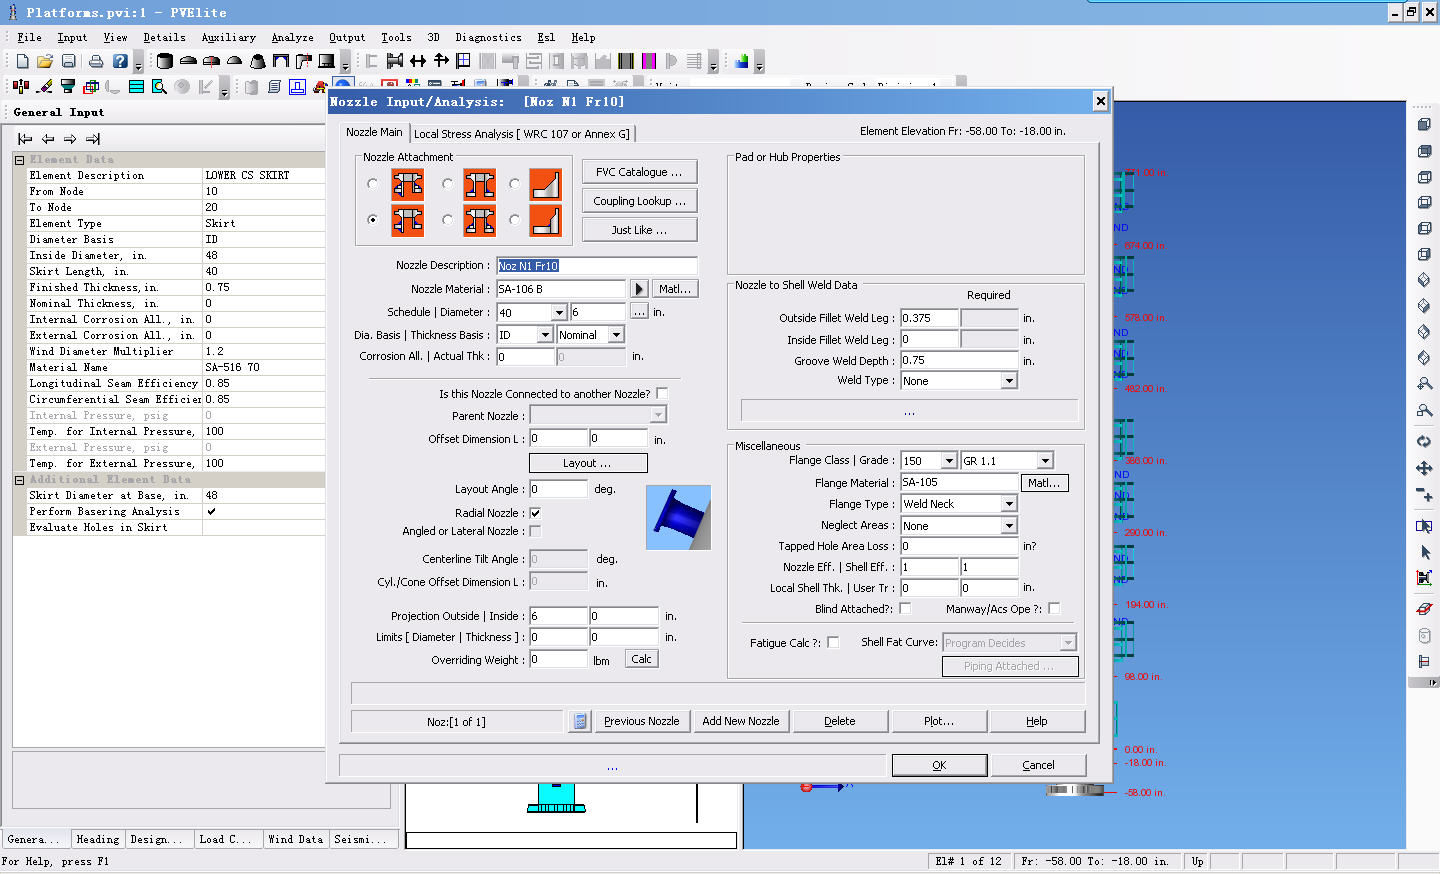Viewport: 1440px width, 874px height.
Task: Click the pan move arrows icon in right toolbar
Action: click(x=1424, y=468)
